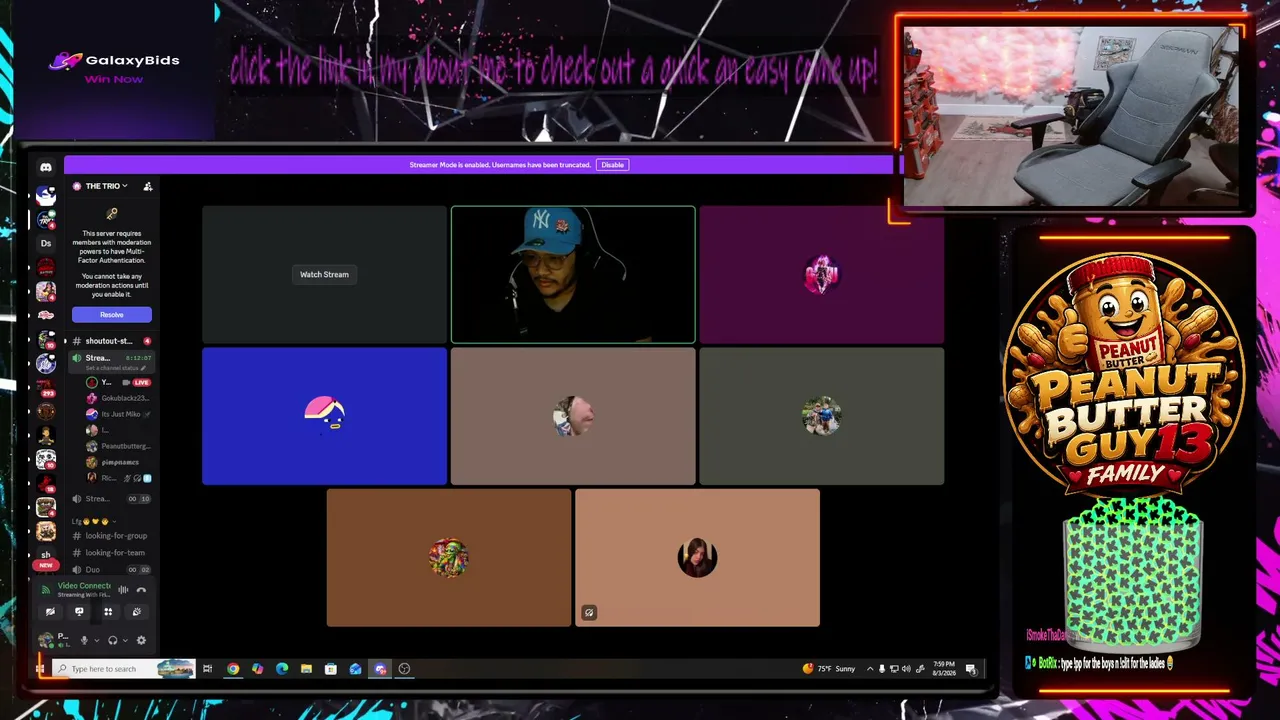Click the Type here to search box
The height and width of the screenshot is (720, 1280).
[x=123, y=669]
